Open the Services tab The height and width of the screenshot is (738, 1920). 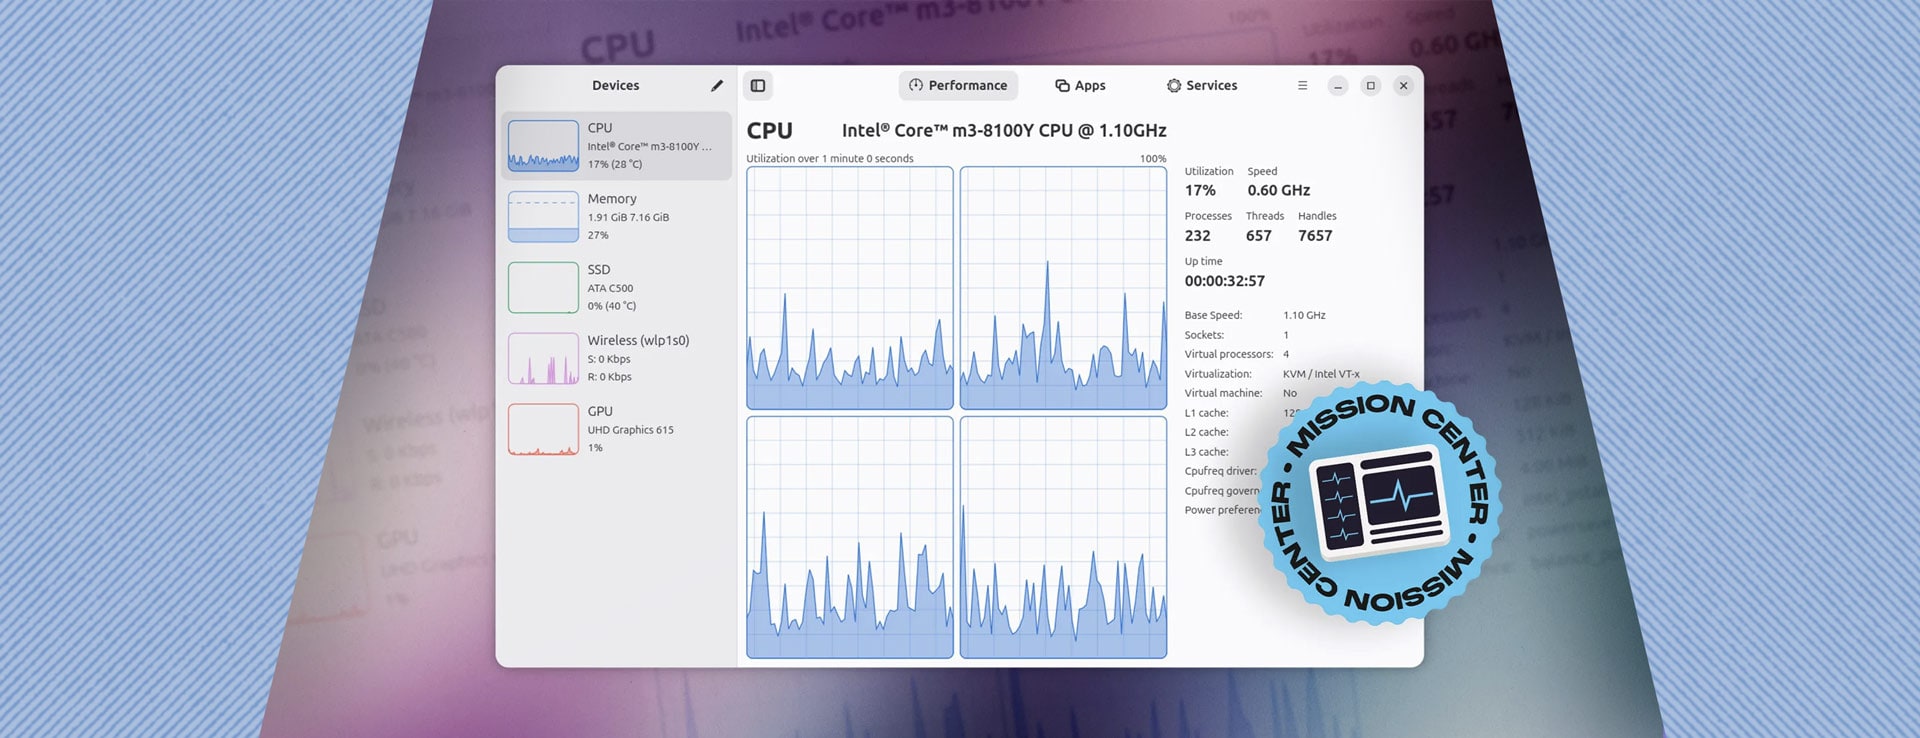(x=1202, y=86)
